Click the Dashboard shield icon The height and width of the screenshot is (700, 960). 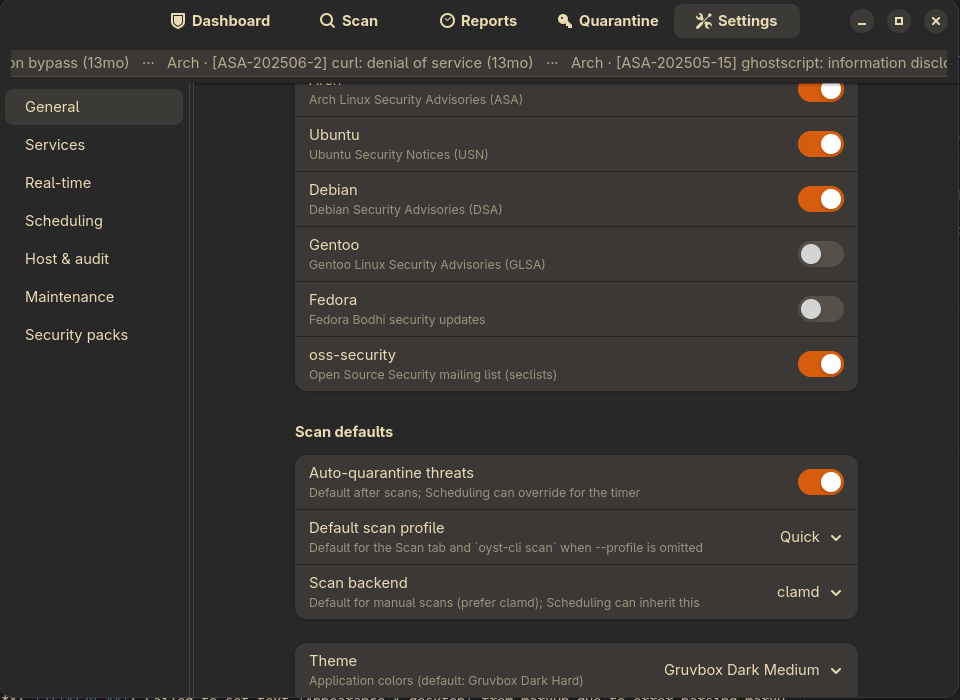coord(178,21)
